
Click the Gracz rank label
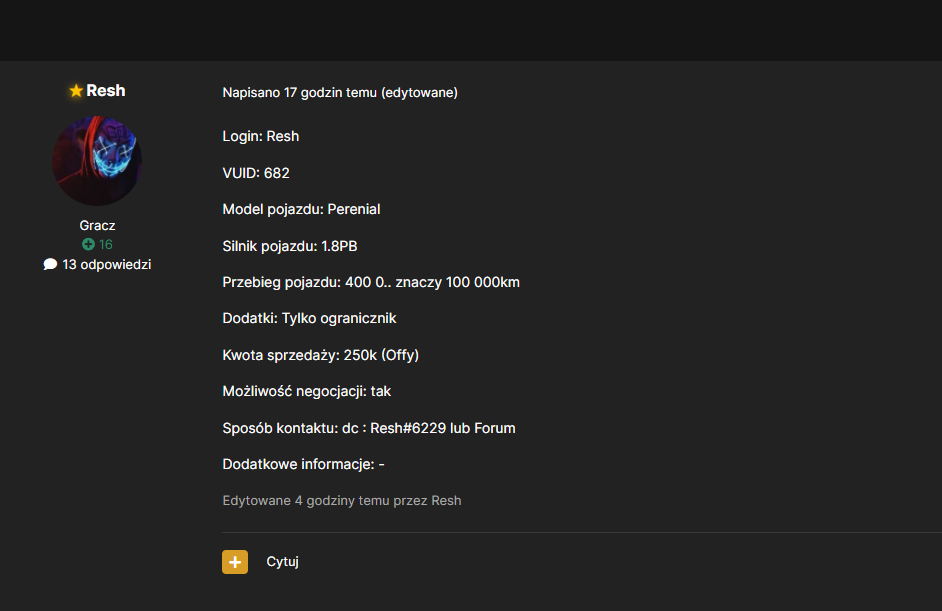[x=97, y=225]
